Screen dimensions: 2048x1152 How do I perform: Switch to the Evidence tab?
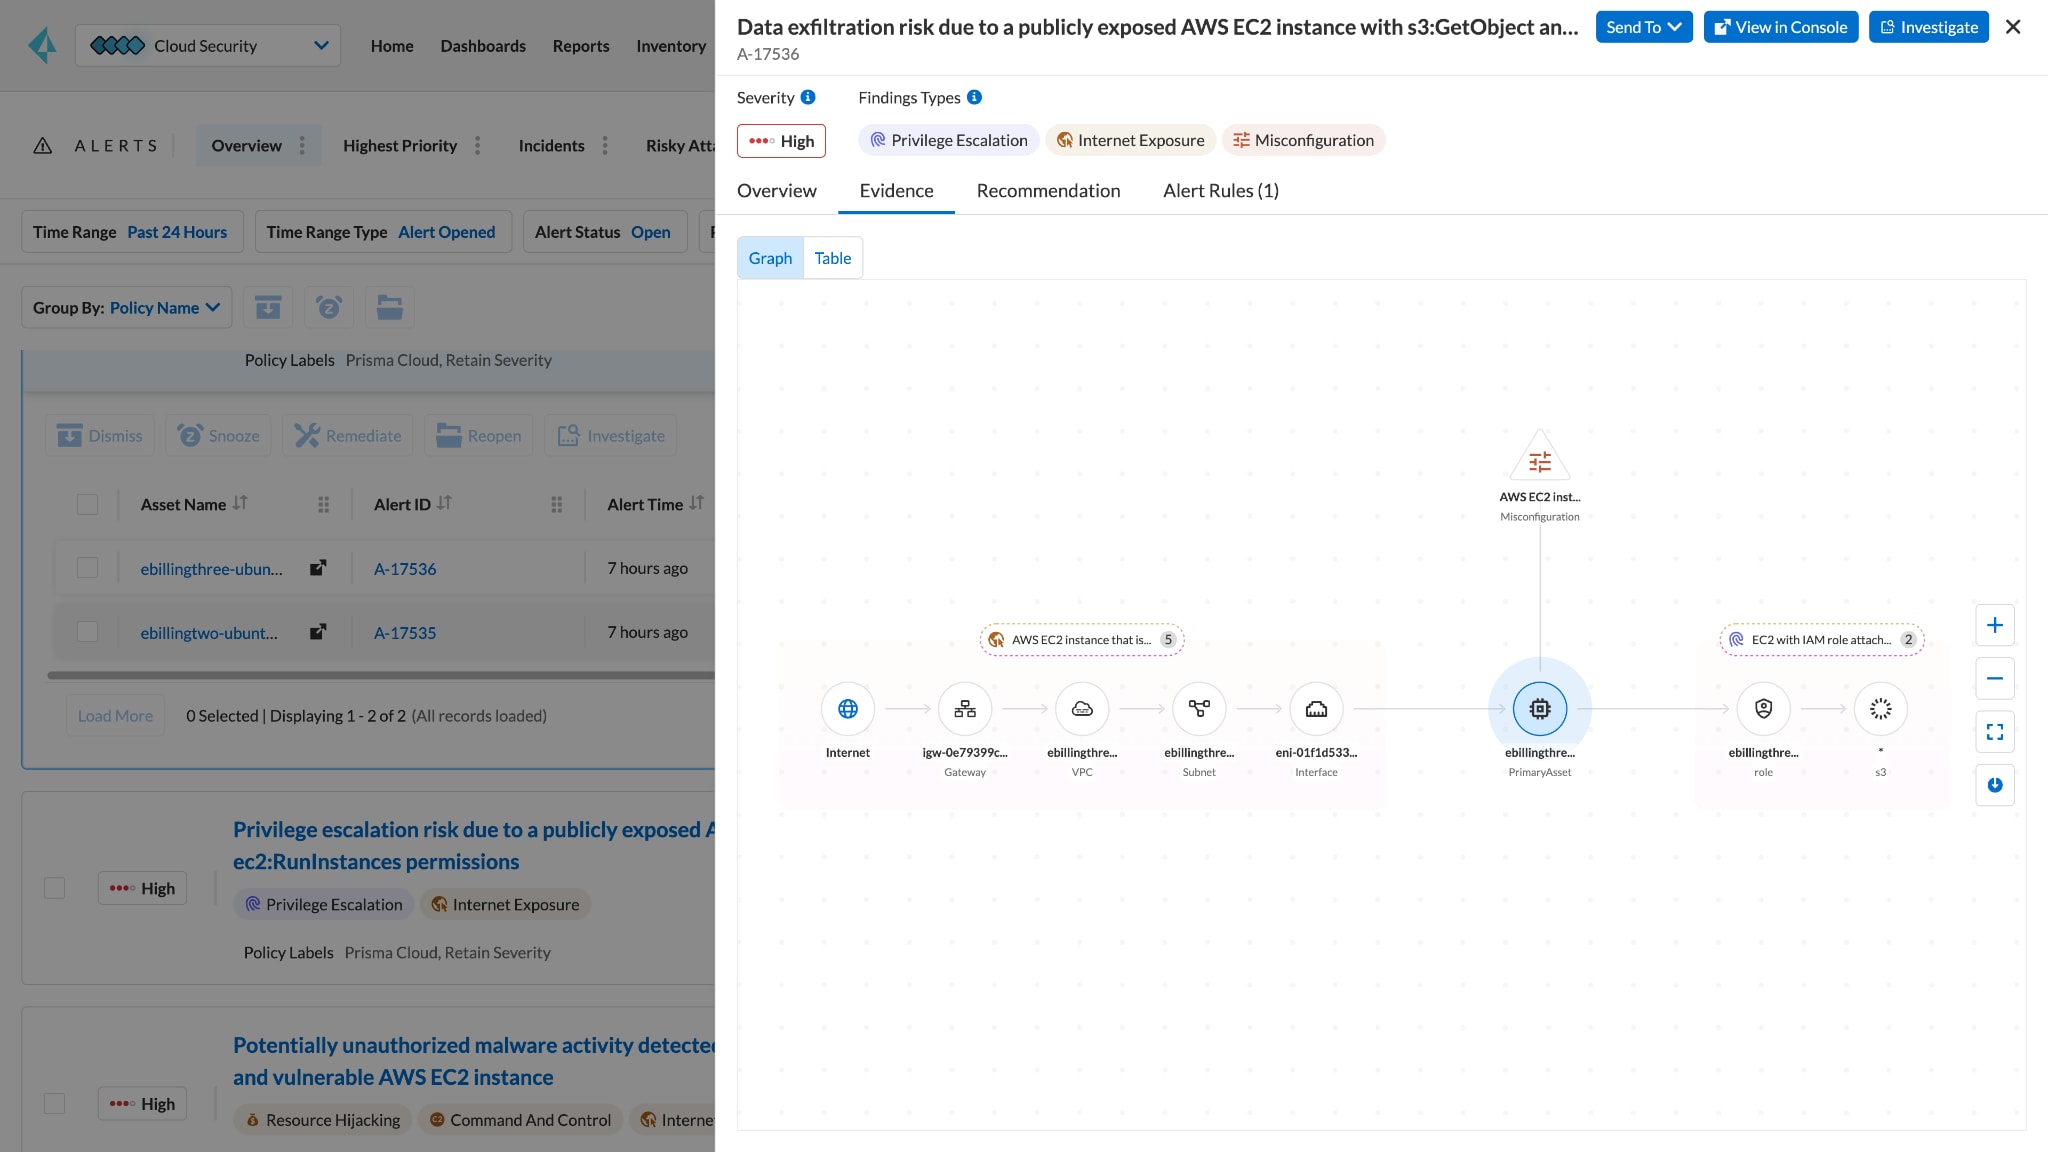(896, 190)
